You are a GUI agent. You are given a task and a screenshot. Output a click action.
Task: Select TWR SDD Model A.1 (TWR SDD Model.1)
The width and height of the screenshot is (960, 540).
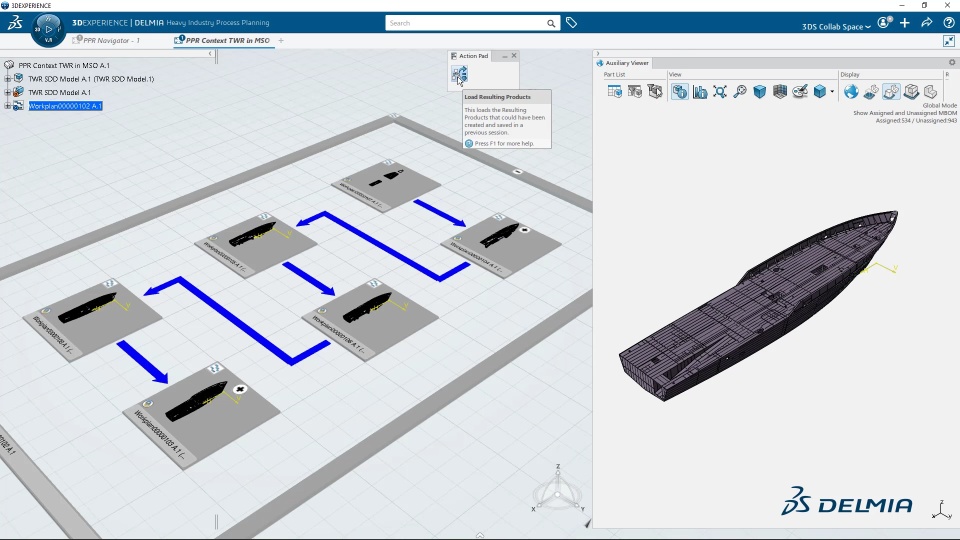(91, 79)
